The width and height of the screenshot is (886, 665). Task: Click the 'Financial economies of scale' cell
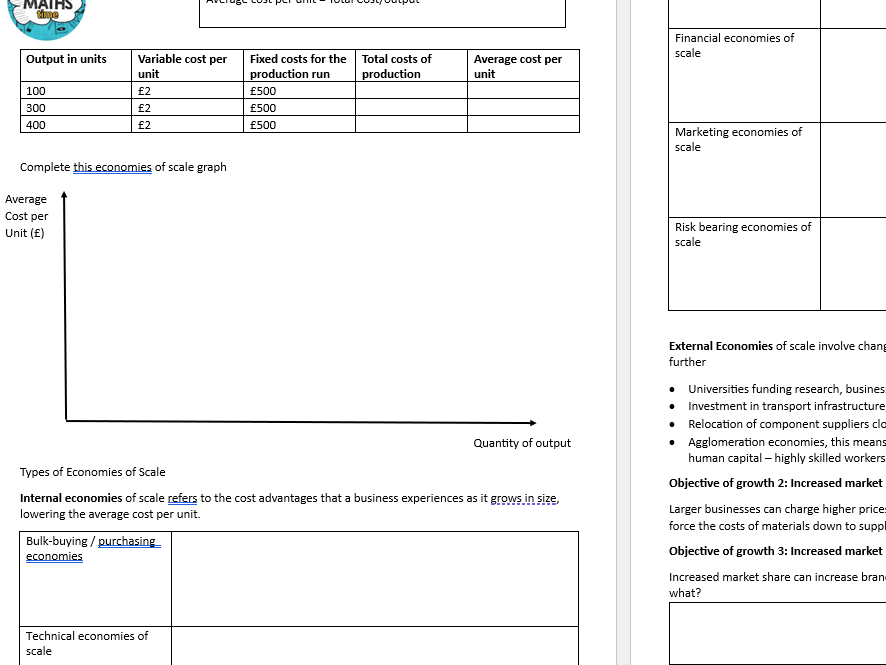744,75
